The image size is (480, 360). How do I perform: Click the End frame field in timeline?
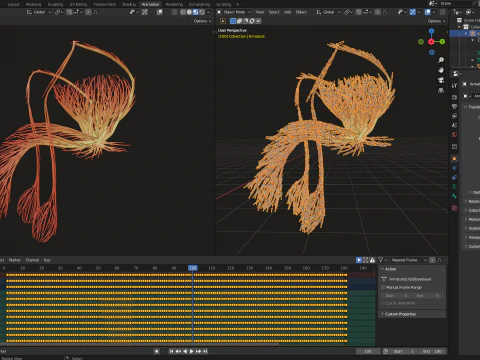432,351
